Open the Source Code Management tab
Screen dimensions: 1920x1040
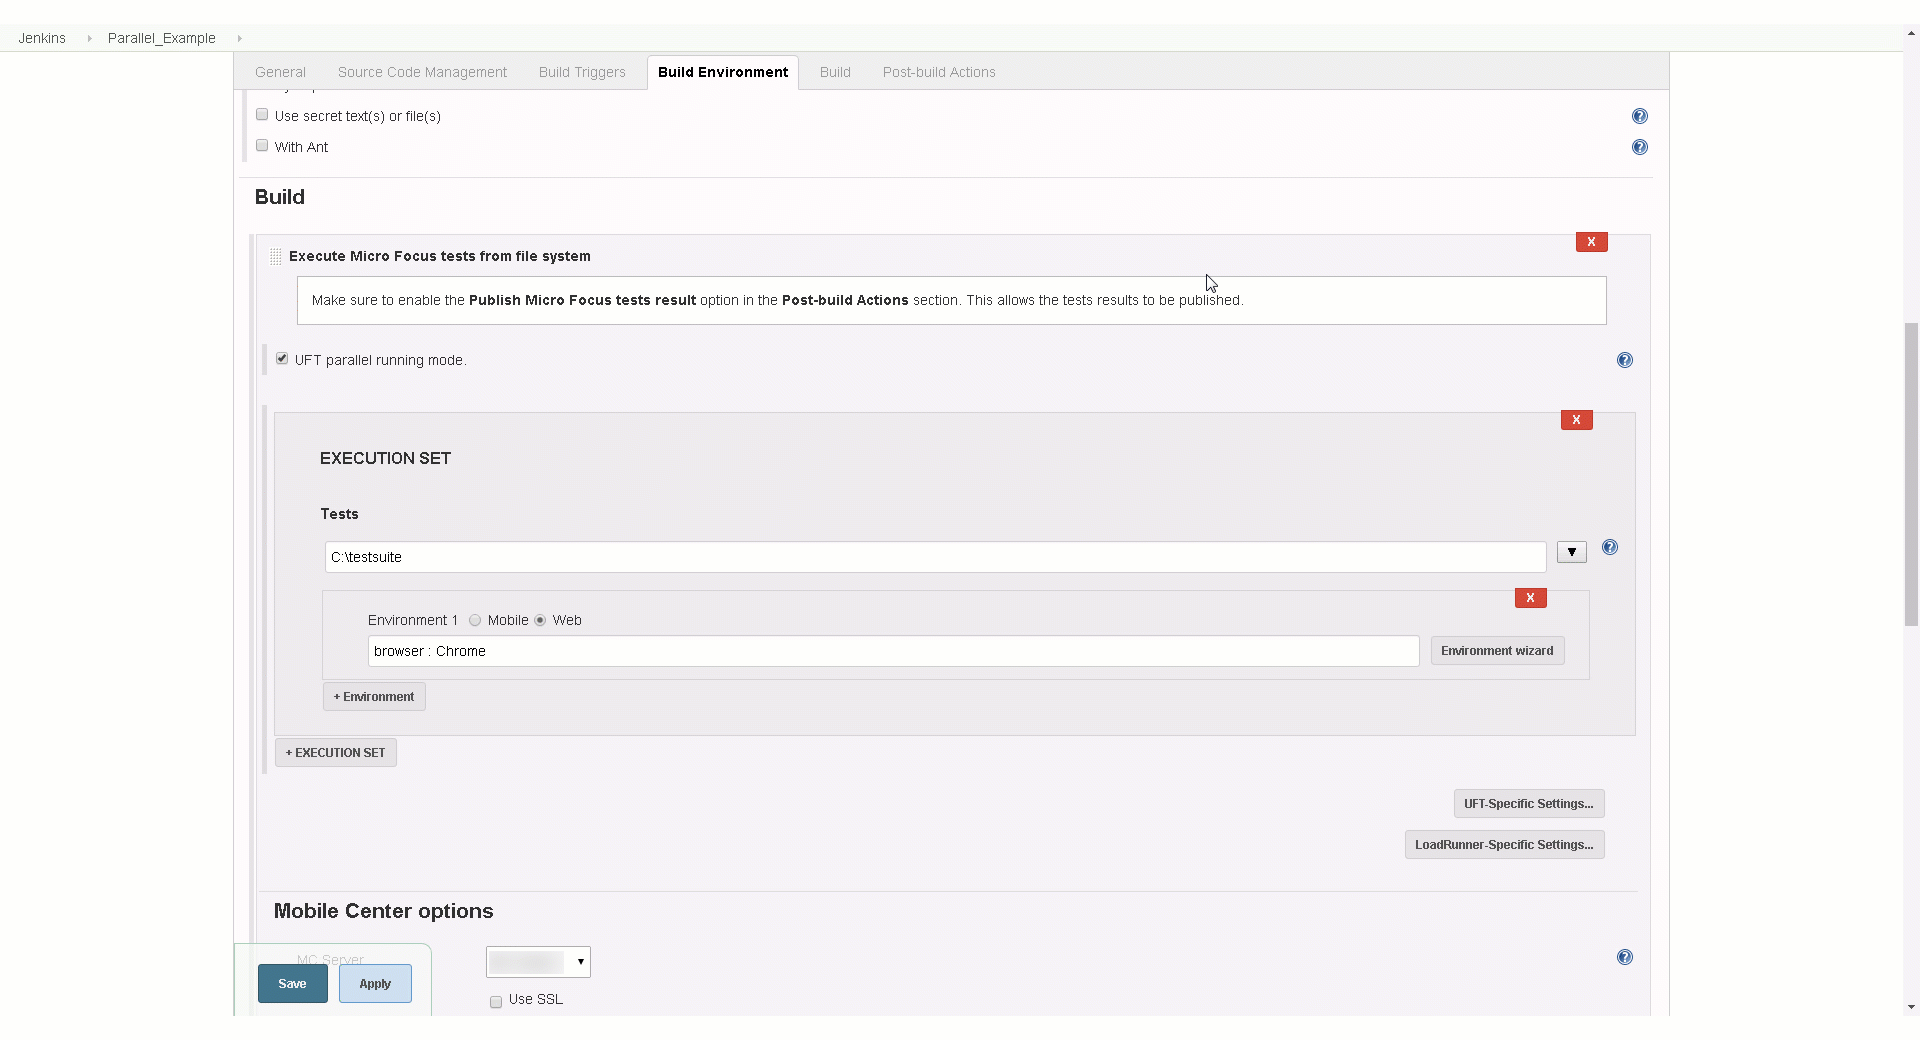[x=422, y=72]
